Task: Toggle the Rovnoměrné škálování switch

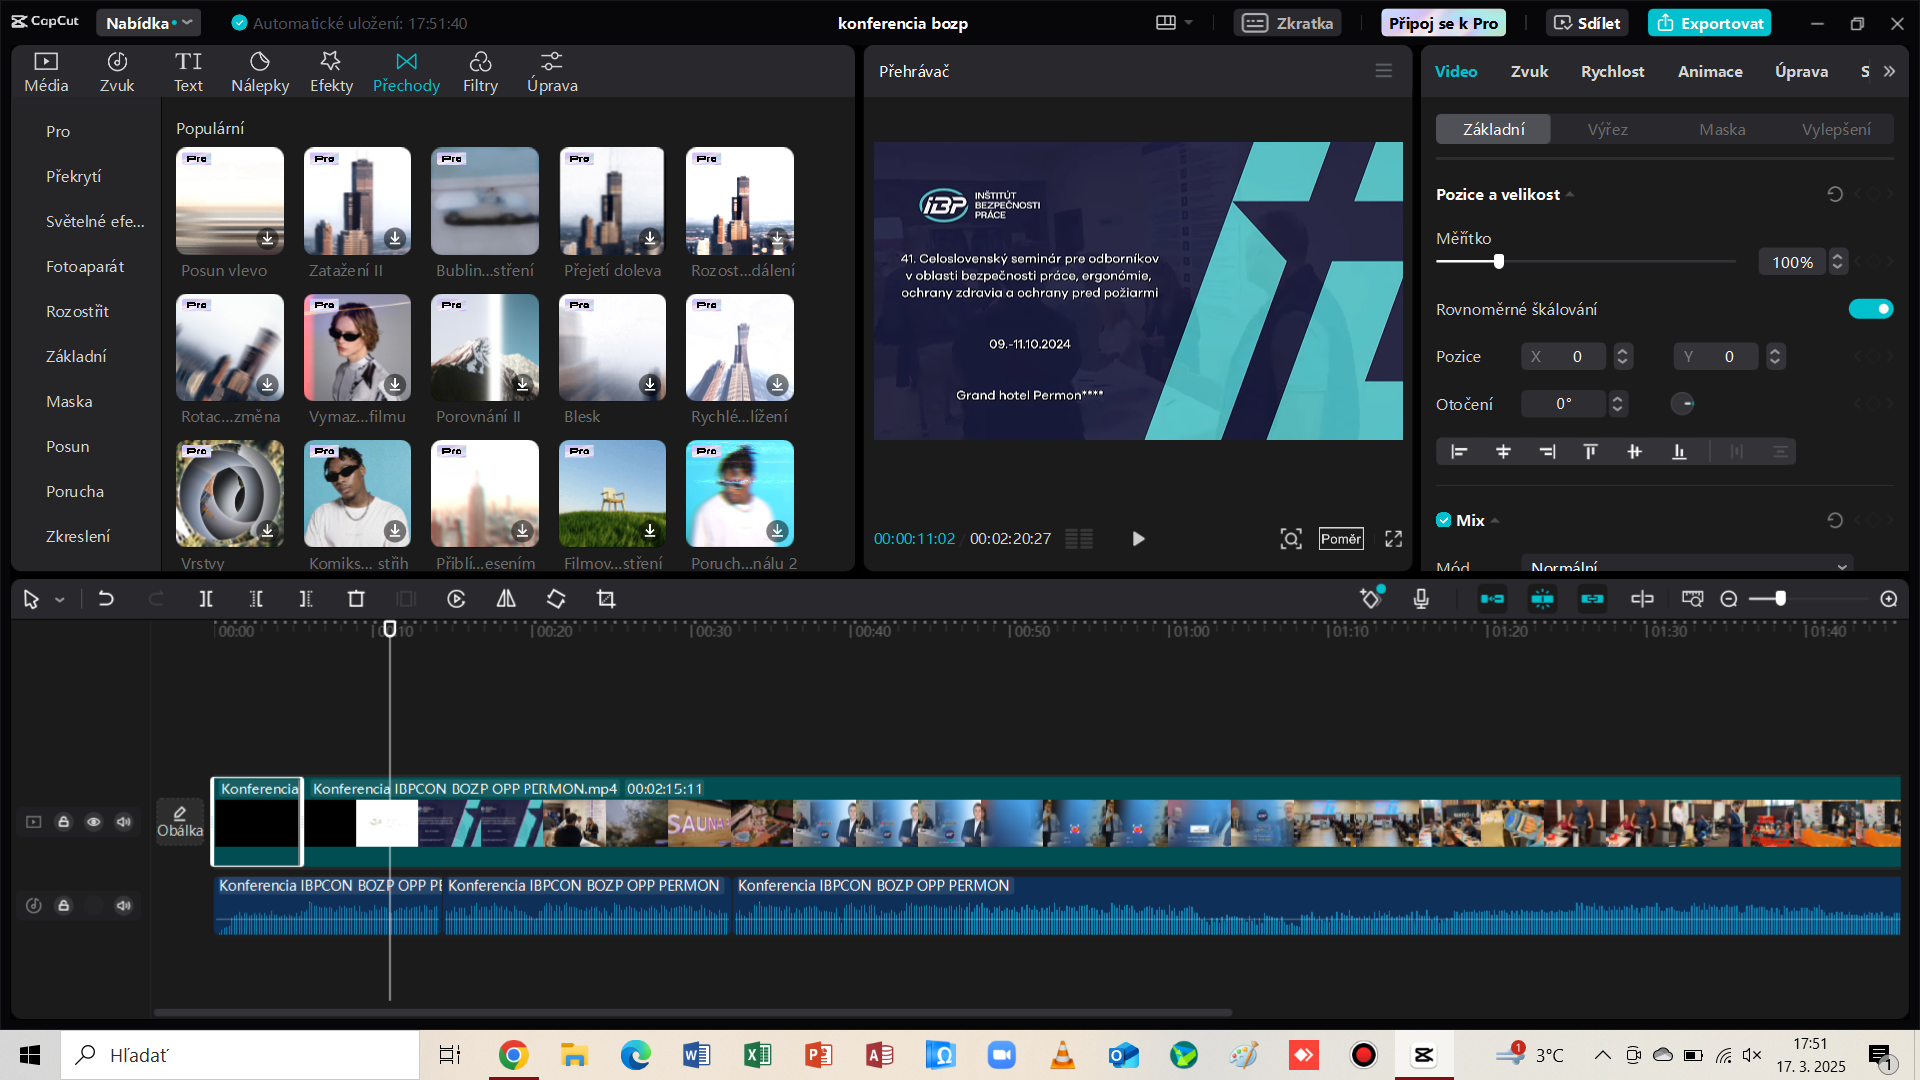Action: (x=1870, y=309)
